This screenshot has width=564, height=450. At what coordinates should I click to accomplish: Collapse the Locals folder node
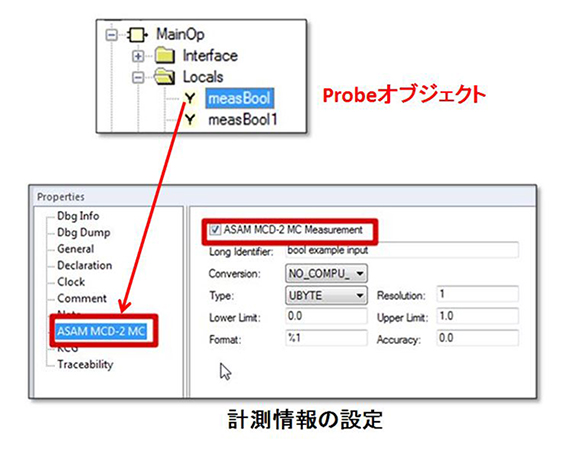click(138, 77)
